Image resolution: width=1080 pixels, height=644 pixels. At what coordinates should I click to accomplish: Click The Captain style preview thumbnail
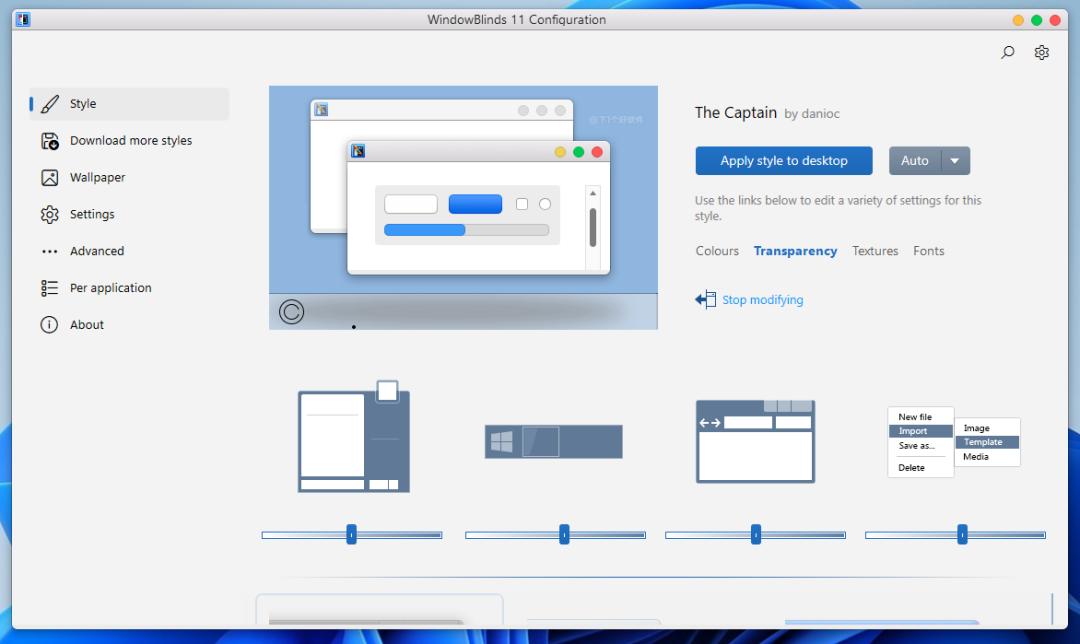pos(463,207)
